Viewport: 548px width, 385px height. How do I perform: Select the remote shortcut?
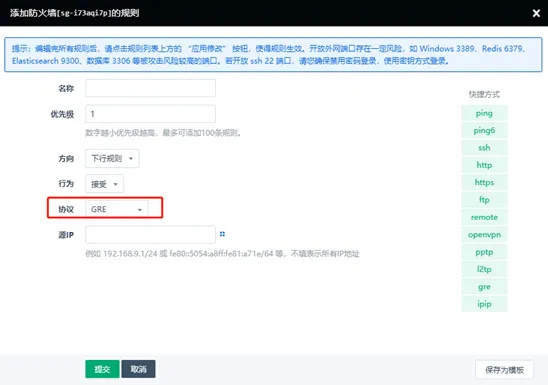tap(484, 217)
